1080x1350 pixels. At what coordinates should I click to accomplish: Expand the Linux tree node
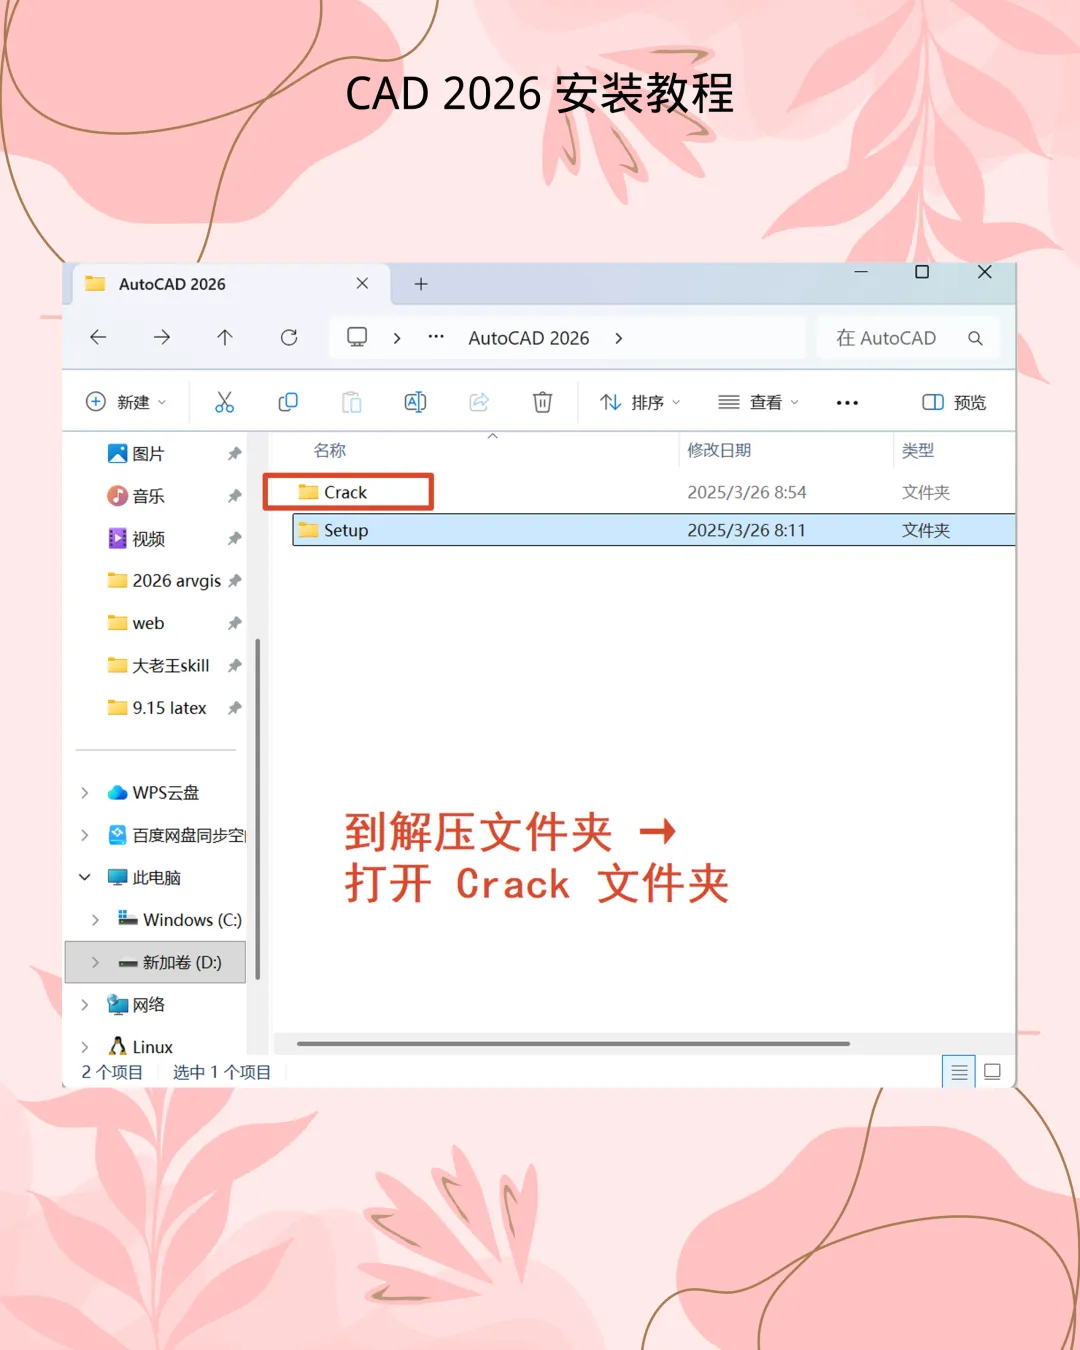pyautogui.click(x=85, y=1047)
